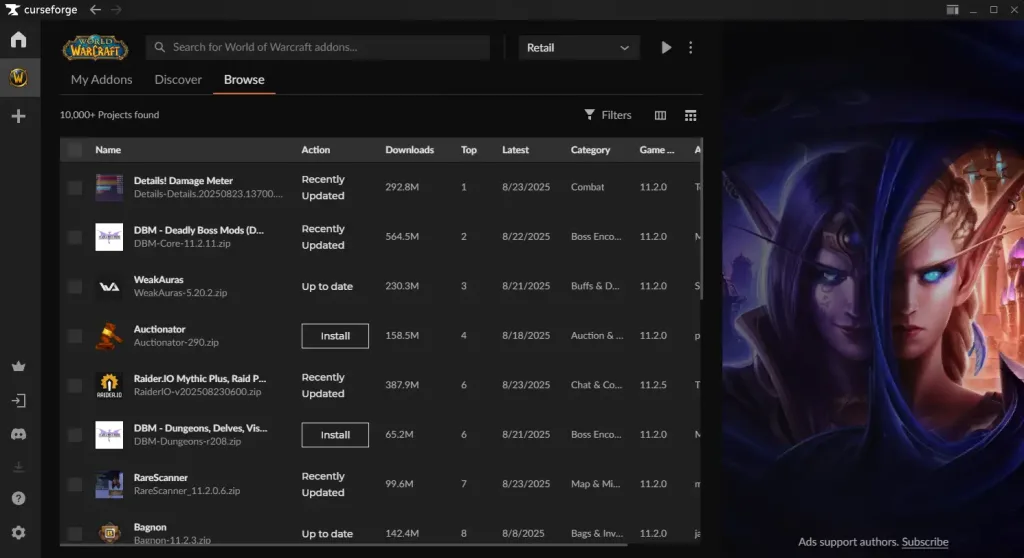Check the box for DBM - Dungeons, Delves
1024x558 pixels.
tap(75, 435)
